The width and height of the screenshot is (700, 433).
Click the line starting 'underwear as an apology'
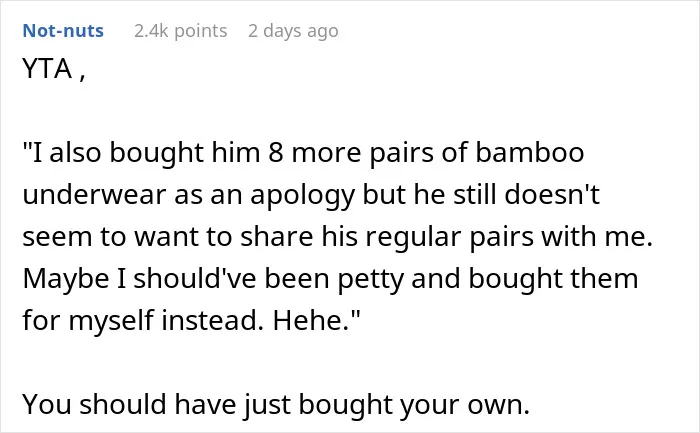click(311, 195)
